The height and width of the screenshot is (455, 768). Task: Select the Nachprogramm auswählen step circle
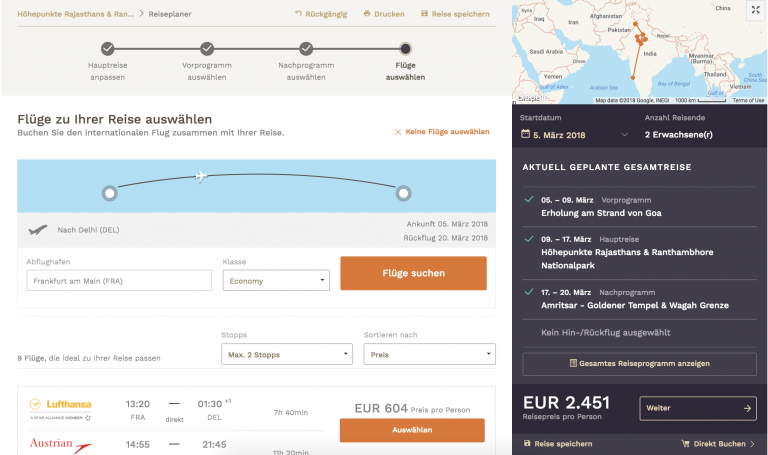click(x=305, y=48)
